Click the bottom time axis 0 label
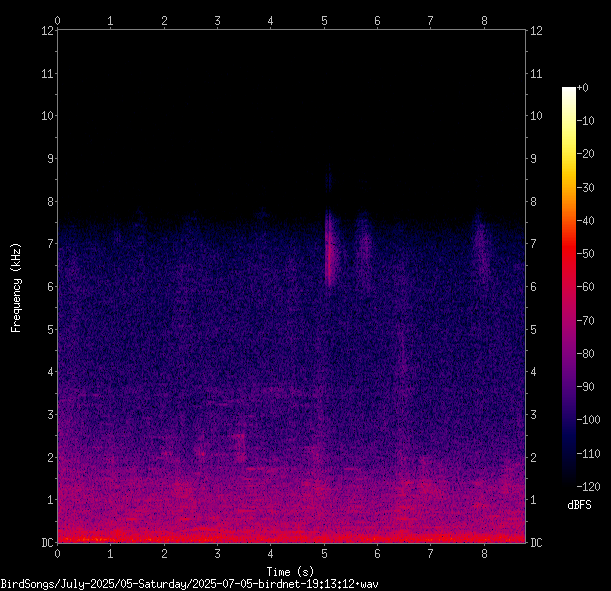The image size is (611, 591). coord(58,553)
